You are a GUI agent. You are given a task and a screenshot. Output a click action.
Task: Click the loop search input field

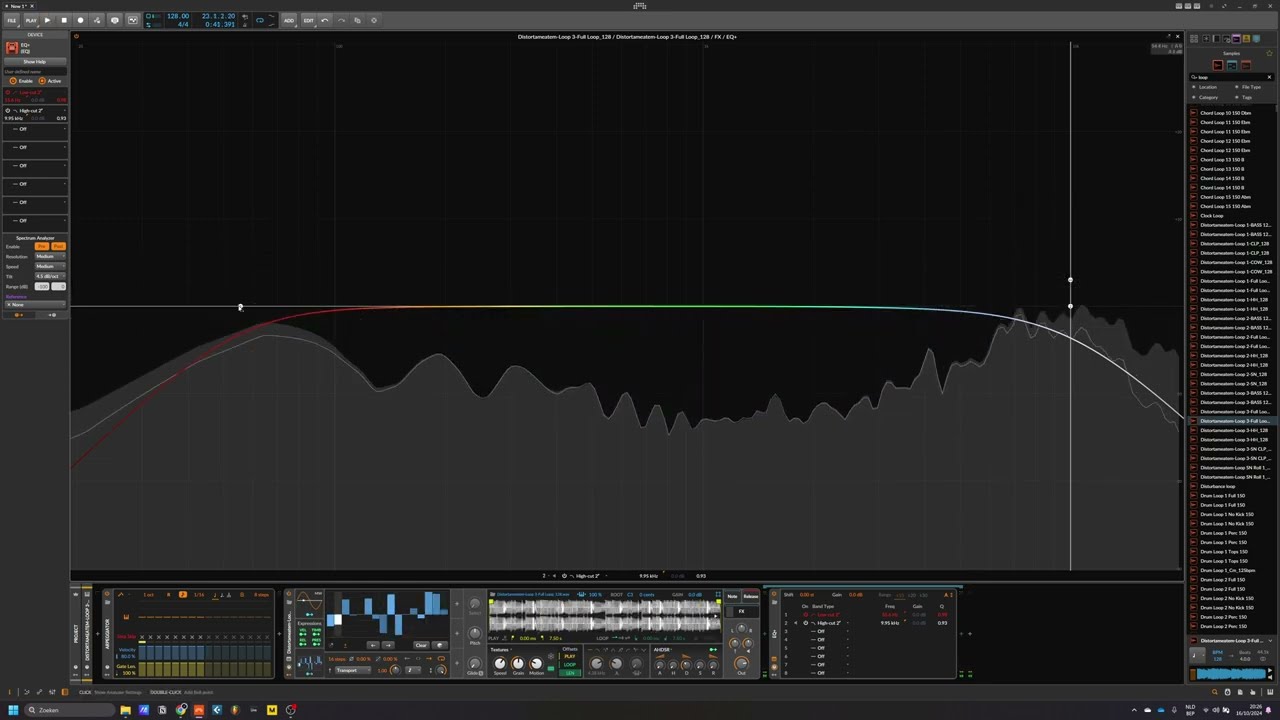click(x=1232, y=77)
